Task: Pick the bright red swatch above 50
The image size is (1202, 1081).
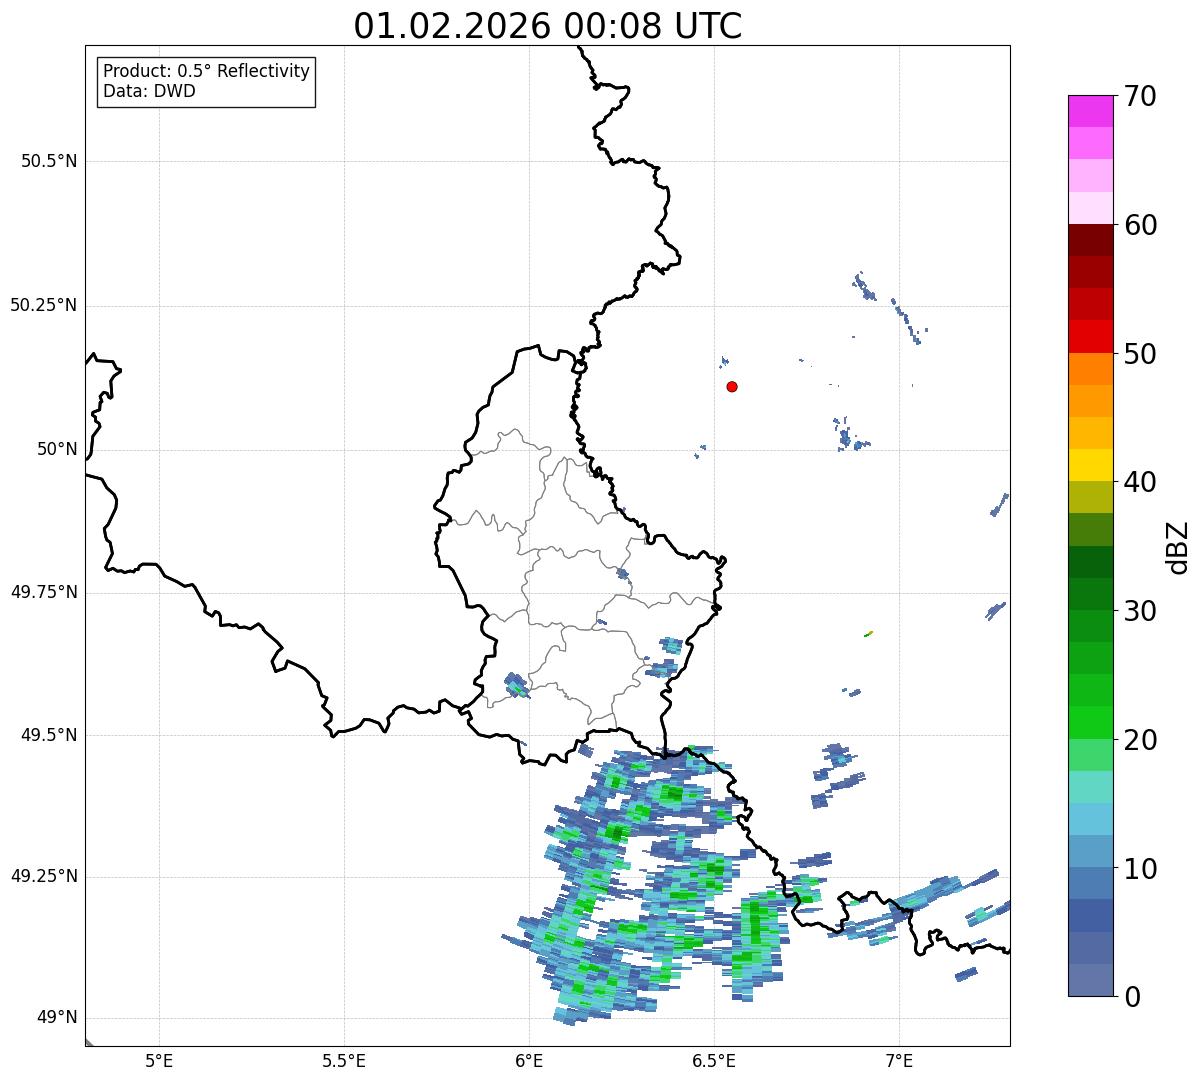Action: coord(1091,337)
